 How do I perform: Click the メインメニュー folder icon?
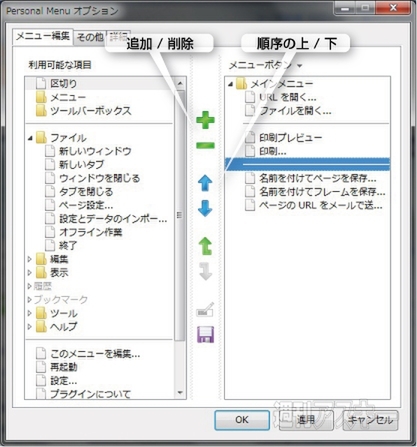tap(241, 83)
